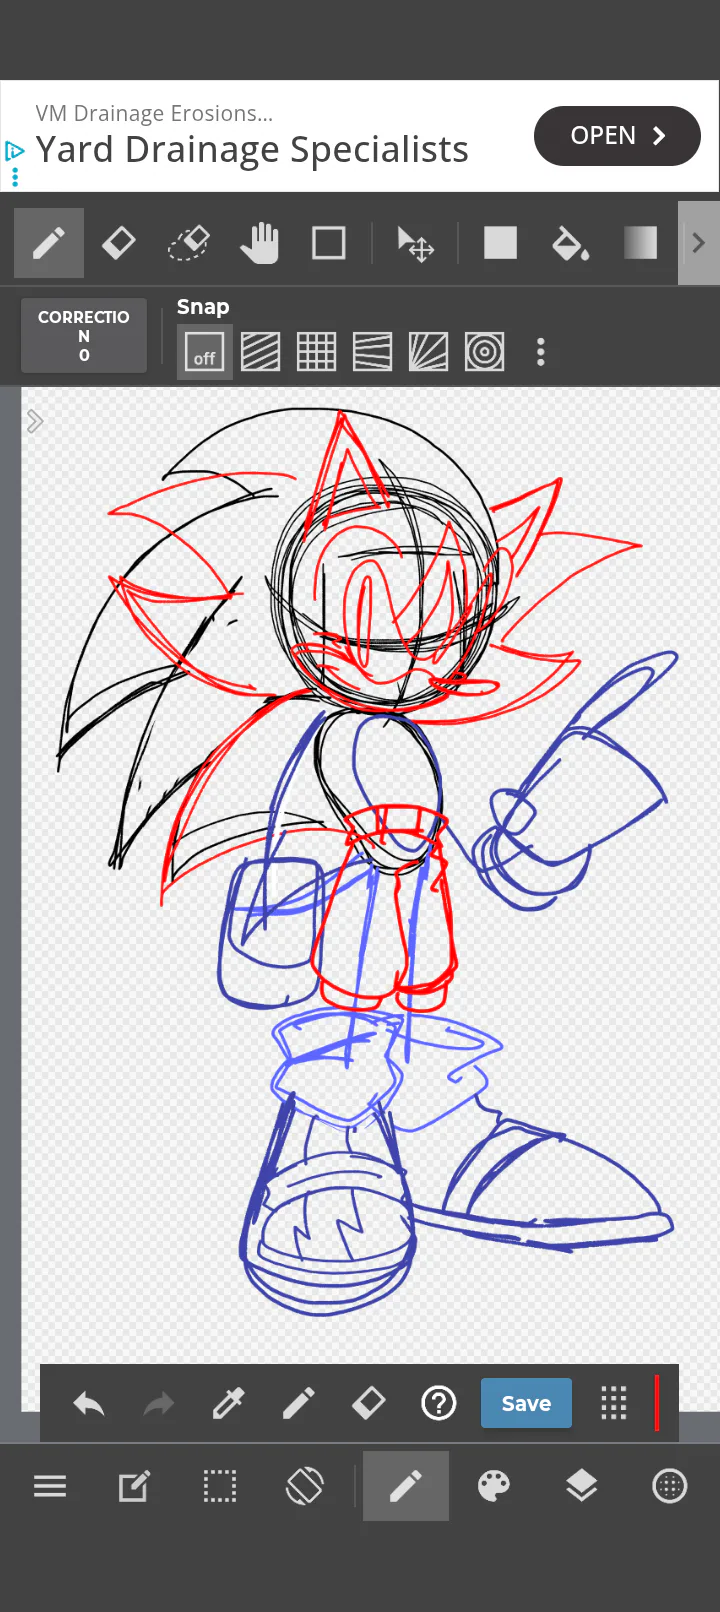
Task: Save the drawing
Action: (x=526, y=1403)
